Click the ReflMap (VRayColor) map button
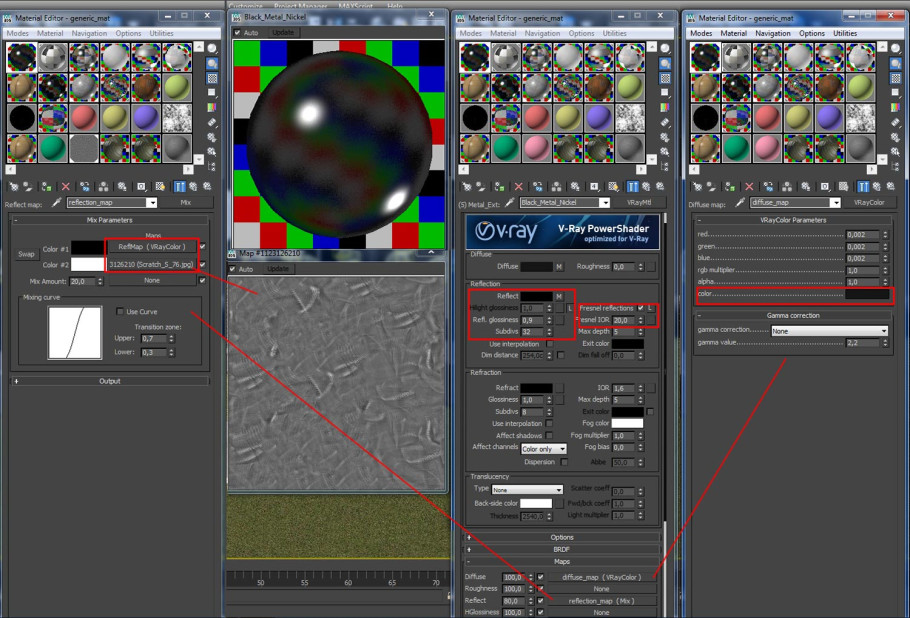 pyautogui.click(x=152, y=247)
